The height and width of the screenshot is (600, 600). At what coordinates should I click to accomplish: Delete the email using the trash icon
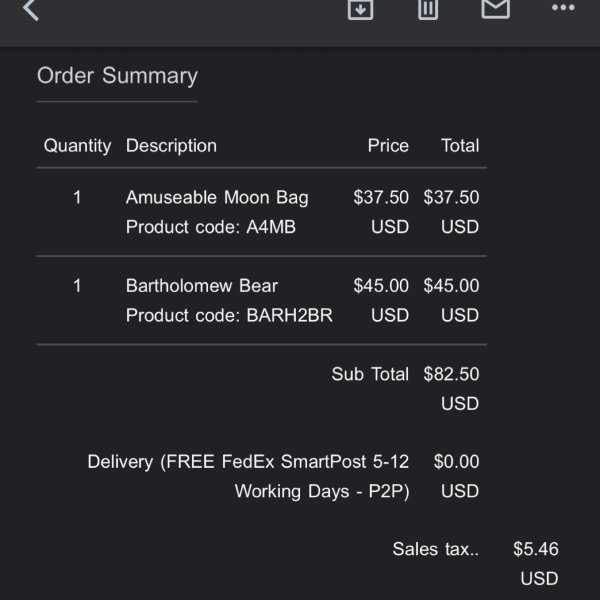[428, 8]
